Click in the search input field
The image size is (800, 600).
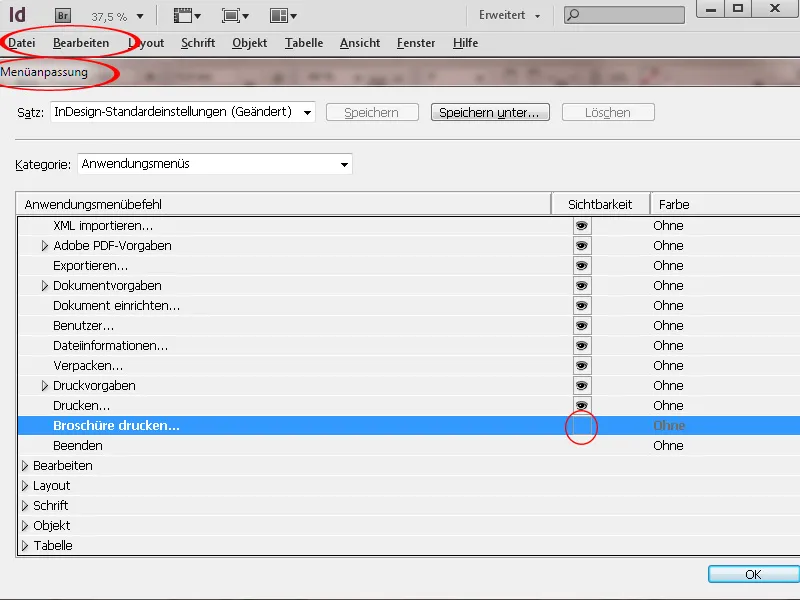pyautogui.click(x=624, y=15)
